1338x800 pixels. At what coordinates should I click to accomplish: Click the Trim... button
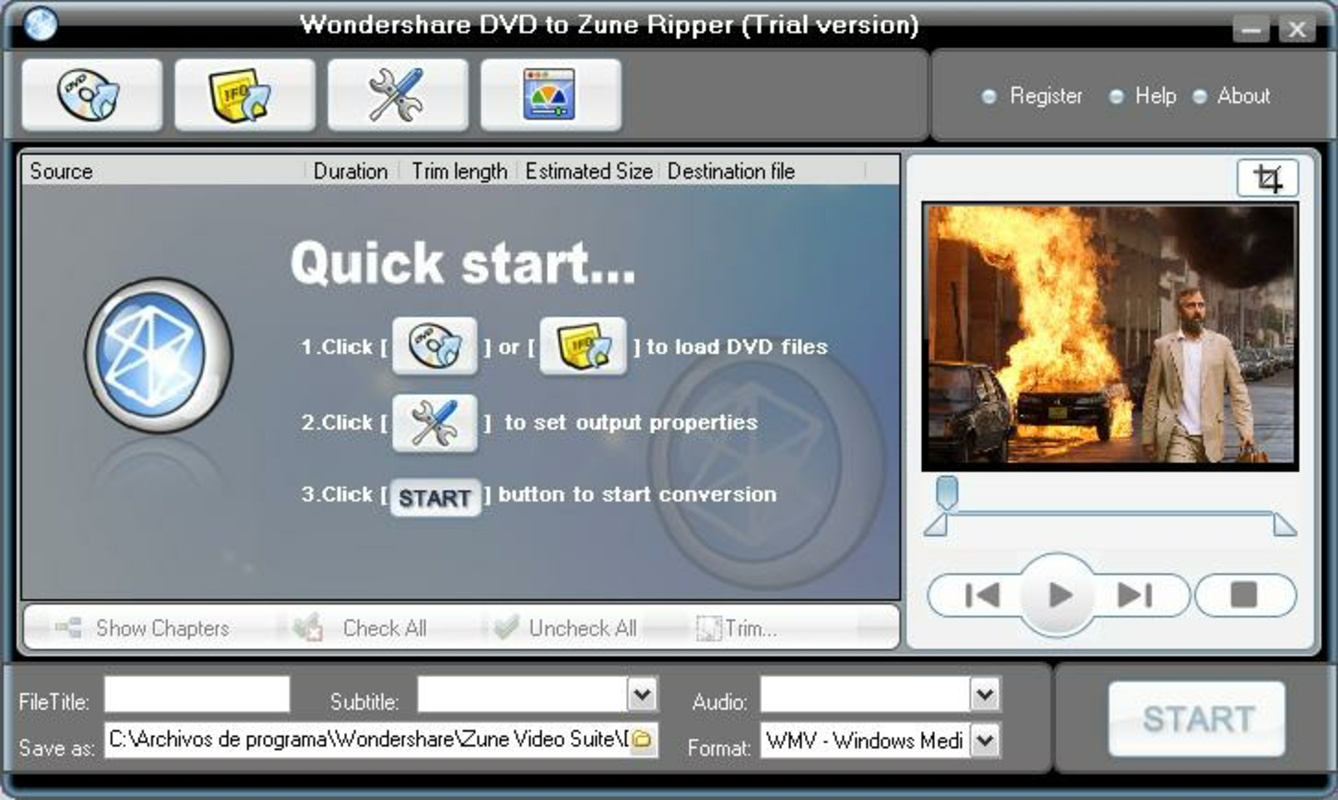(x=738, y=628)
